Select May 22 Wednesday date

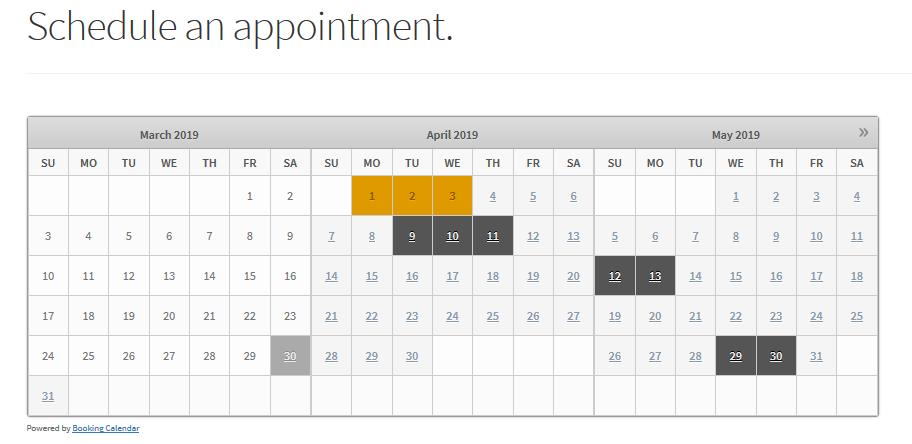[x=736, y=316]
